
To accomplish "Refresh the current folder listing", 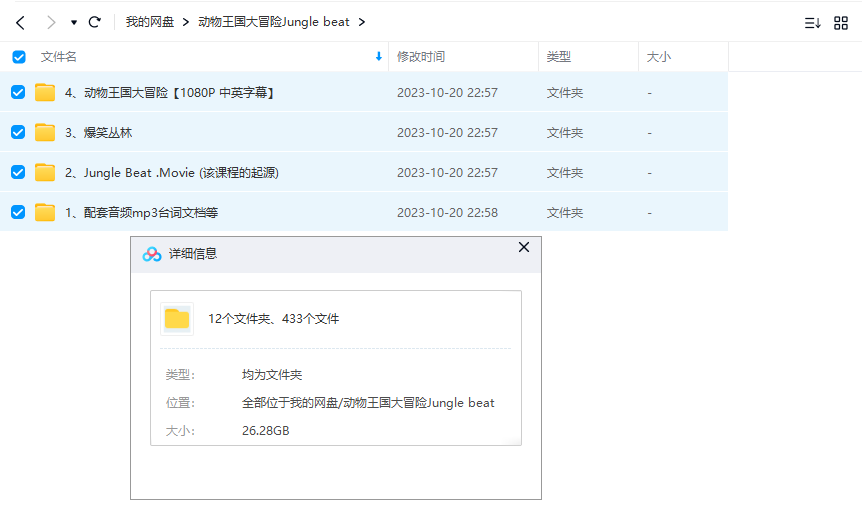I will pos(95,22).
